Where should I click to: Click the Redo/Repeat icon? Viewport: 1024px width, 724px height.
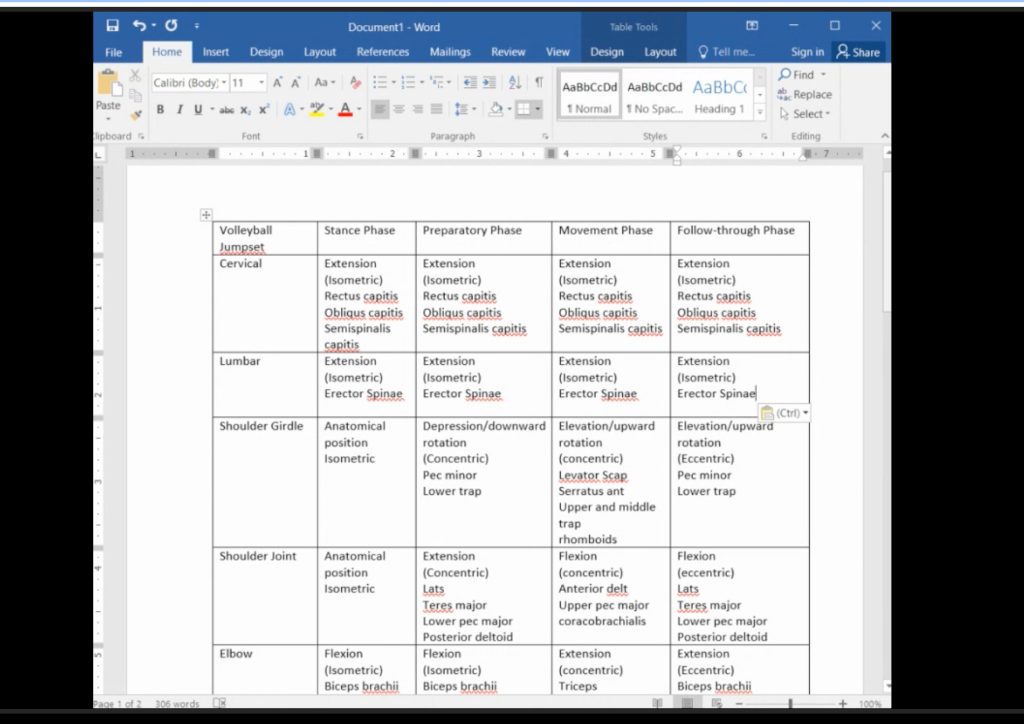(171, 25)
